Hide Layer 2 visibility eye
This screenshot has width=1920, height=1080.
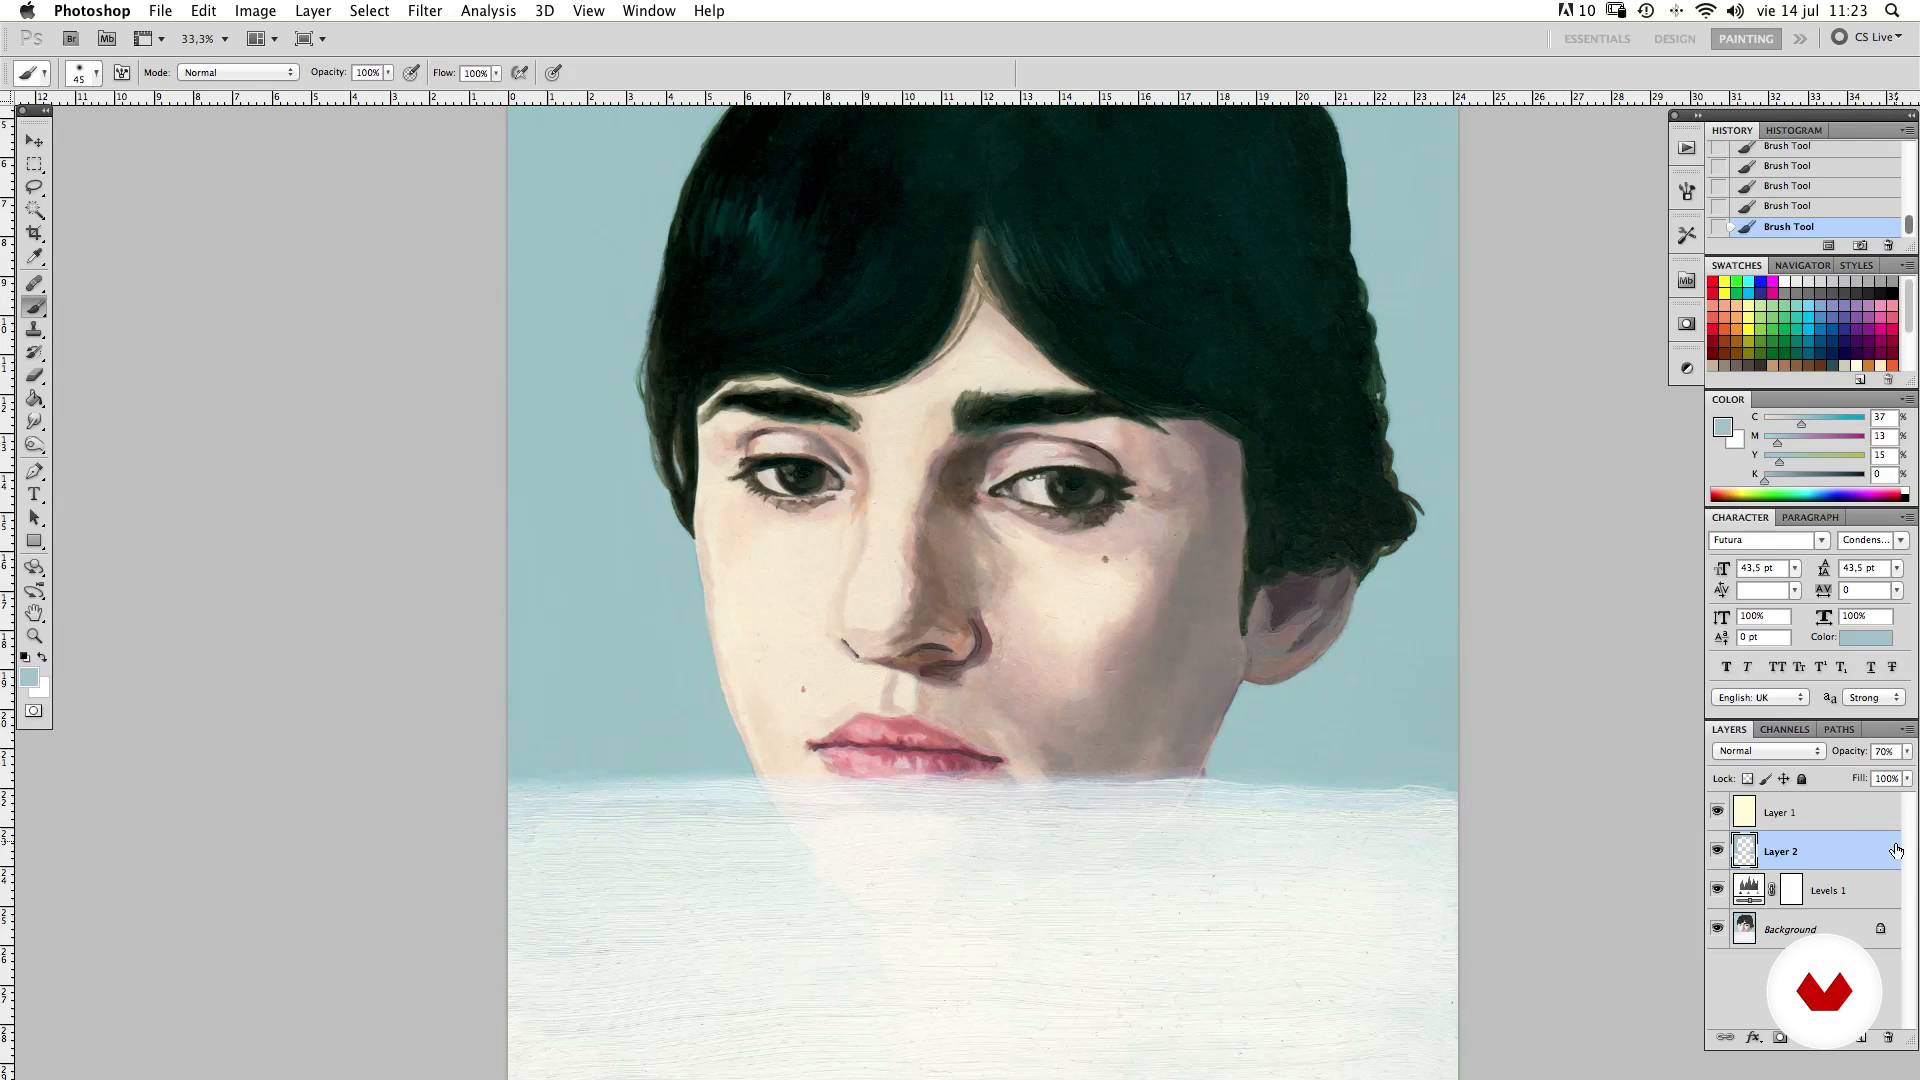[1717, 851]
